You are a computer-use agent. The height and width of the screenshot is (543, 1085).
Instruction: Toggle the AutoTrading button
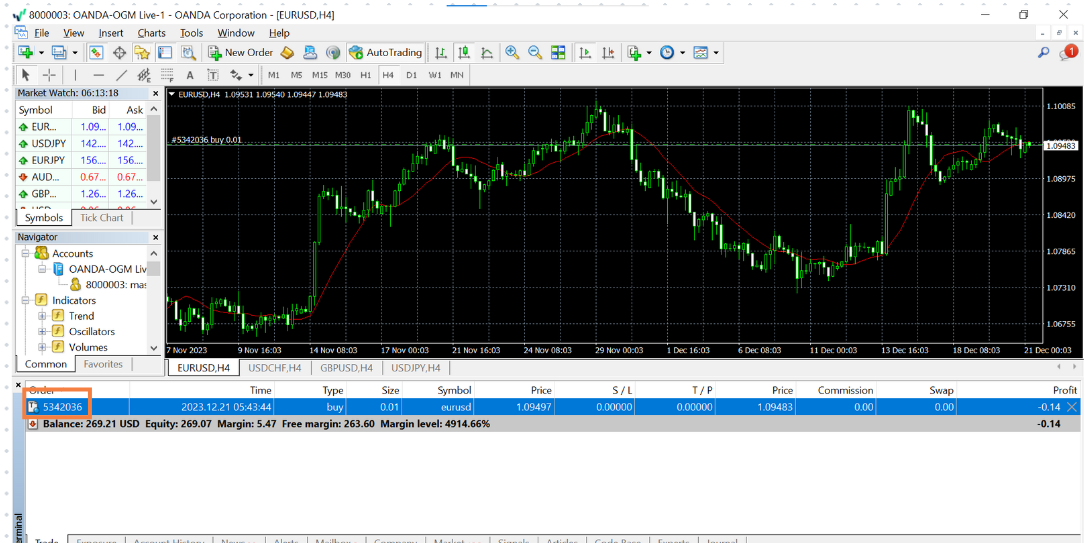(385, 53)
